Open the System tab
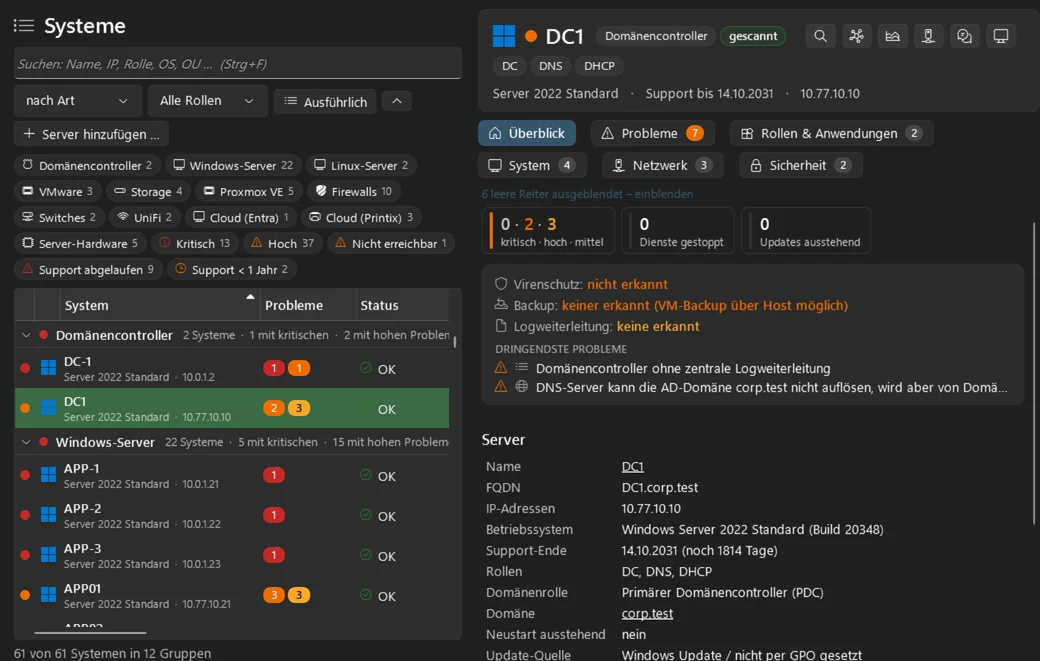1040x661 pixels. [532, 165]
